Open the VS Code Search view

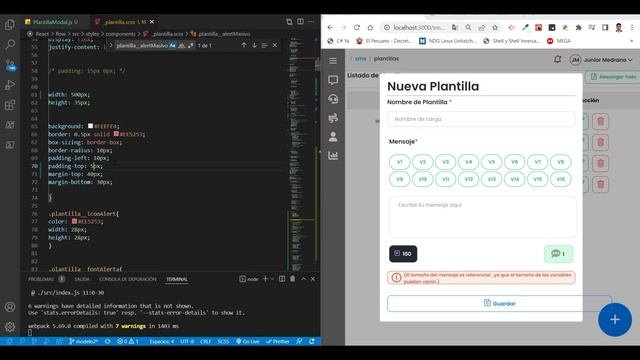pos(10,44)
